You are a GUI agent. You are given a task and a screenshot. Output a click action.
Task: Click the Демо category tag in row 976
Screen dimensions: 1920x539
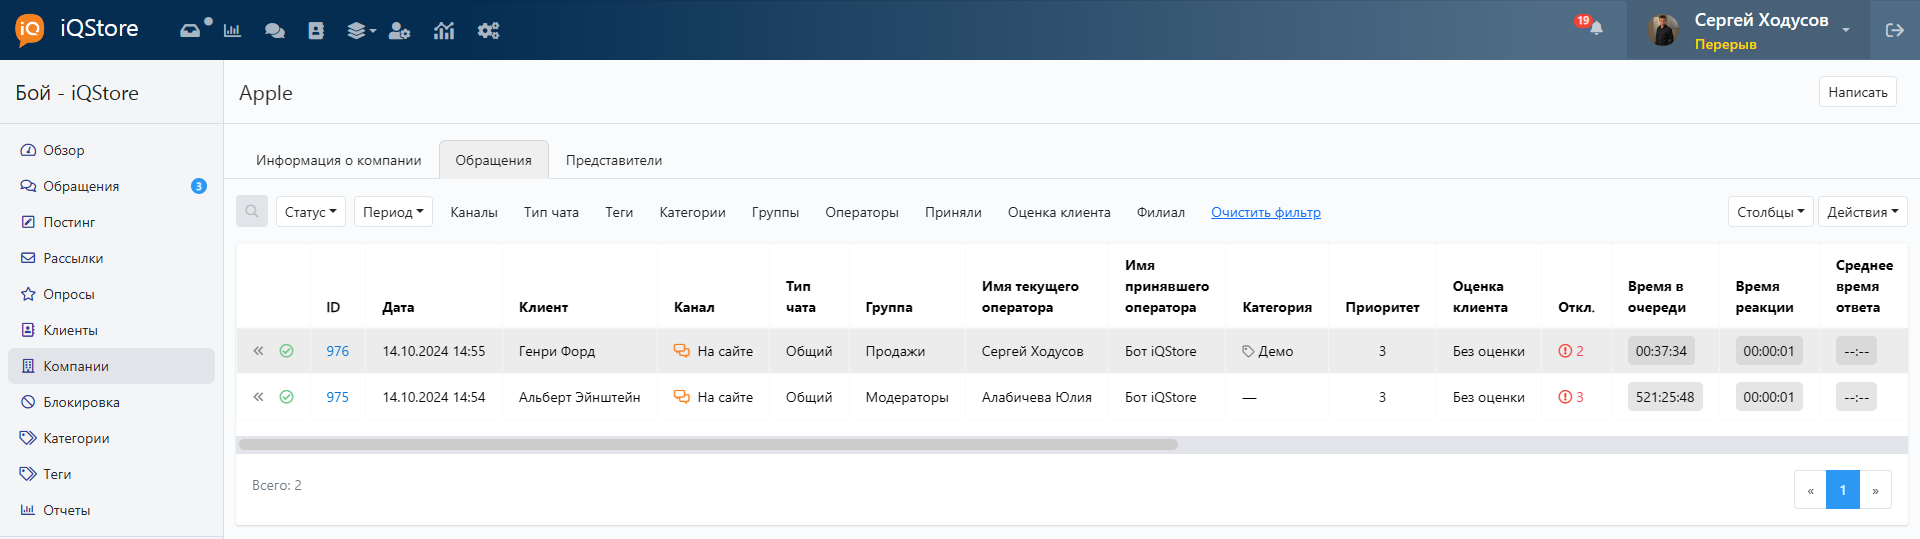(x=1268, y=351)
